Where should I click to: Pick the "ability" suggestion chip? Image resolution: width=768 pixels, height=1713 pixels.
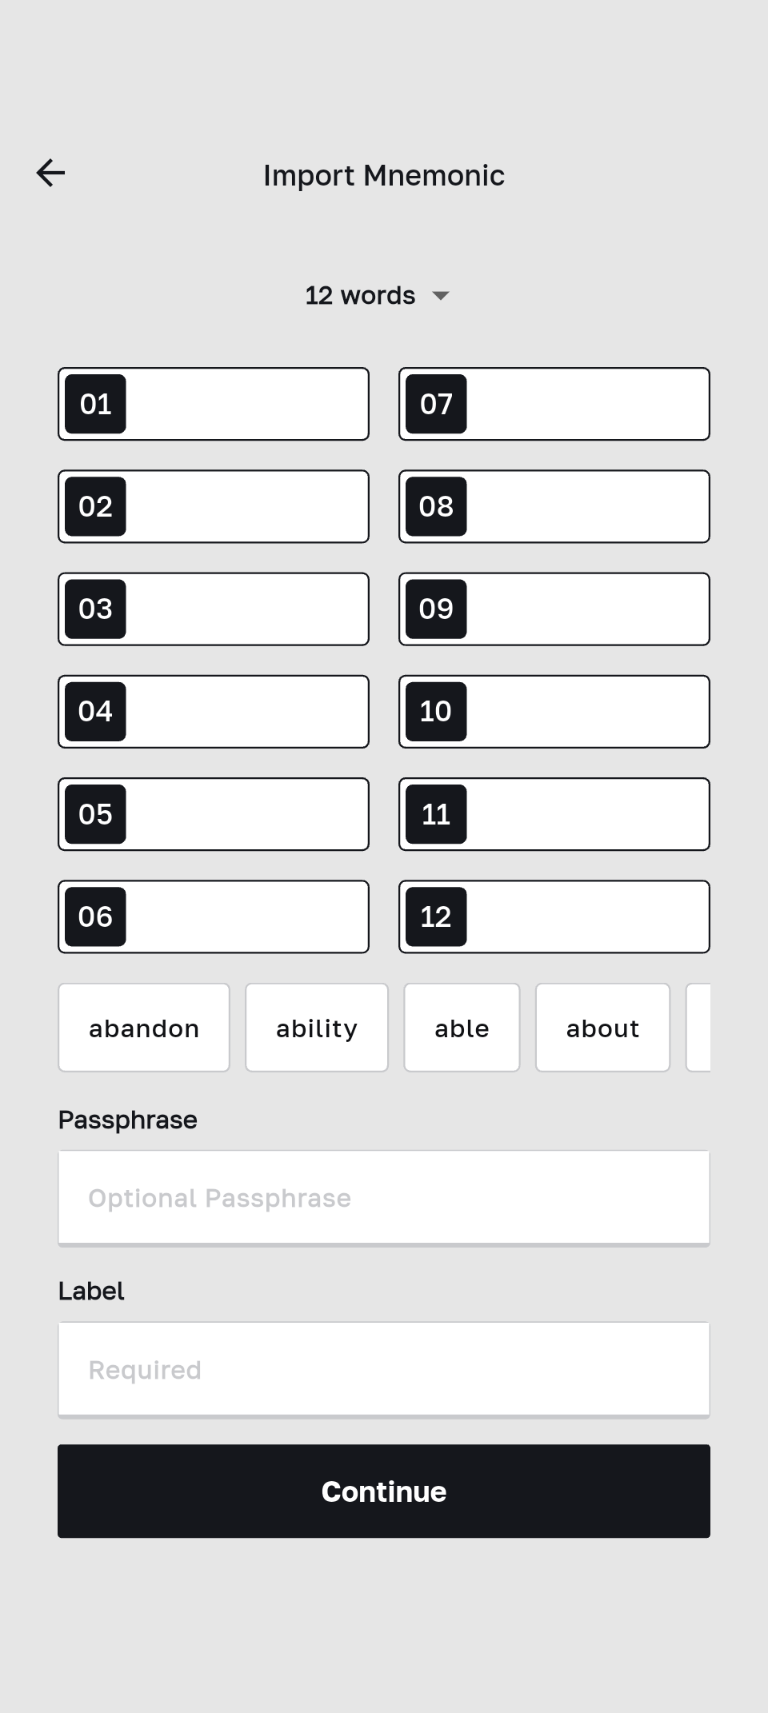317,1028
